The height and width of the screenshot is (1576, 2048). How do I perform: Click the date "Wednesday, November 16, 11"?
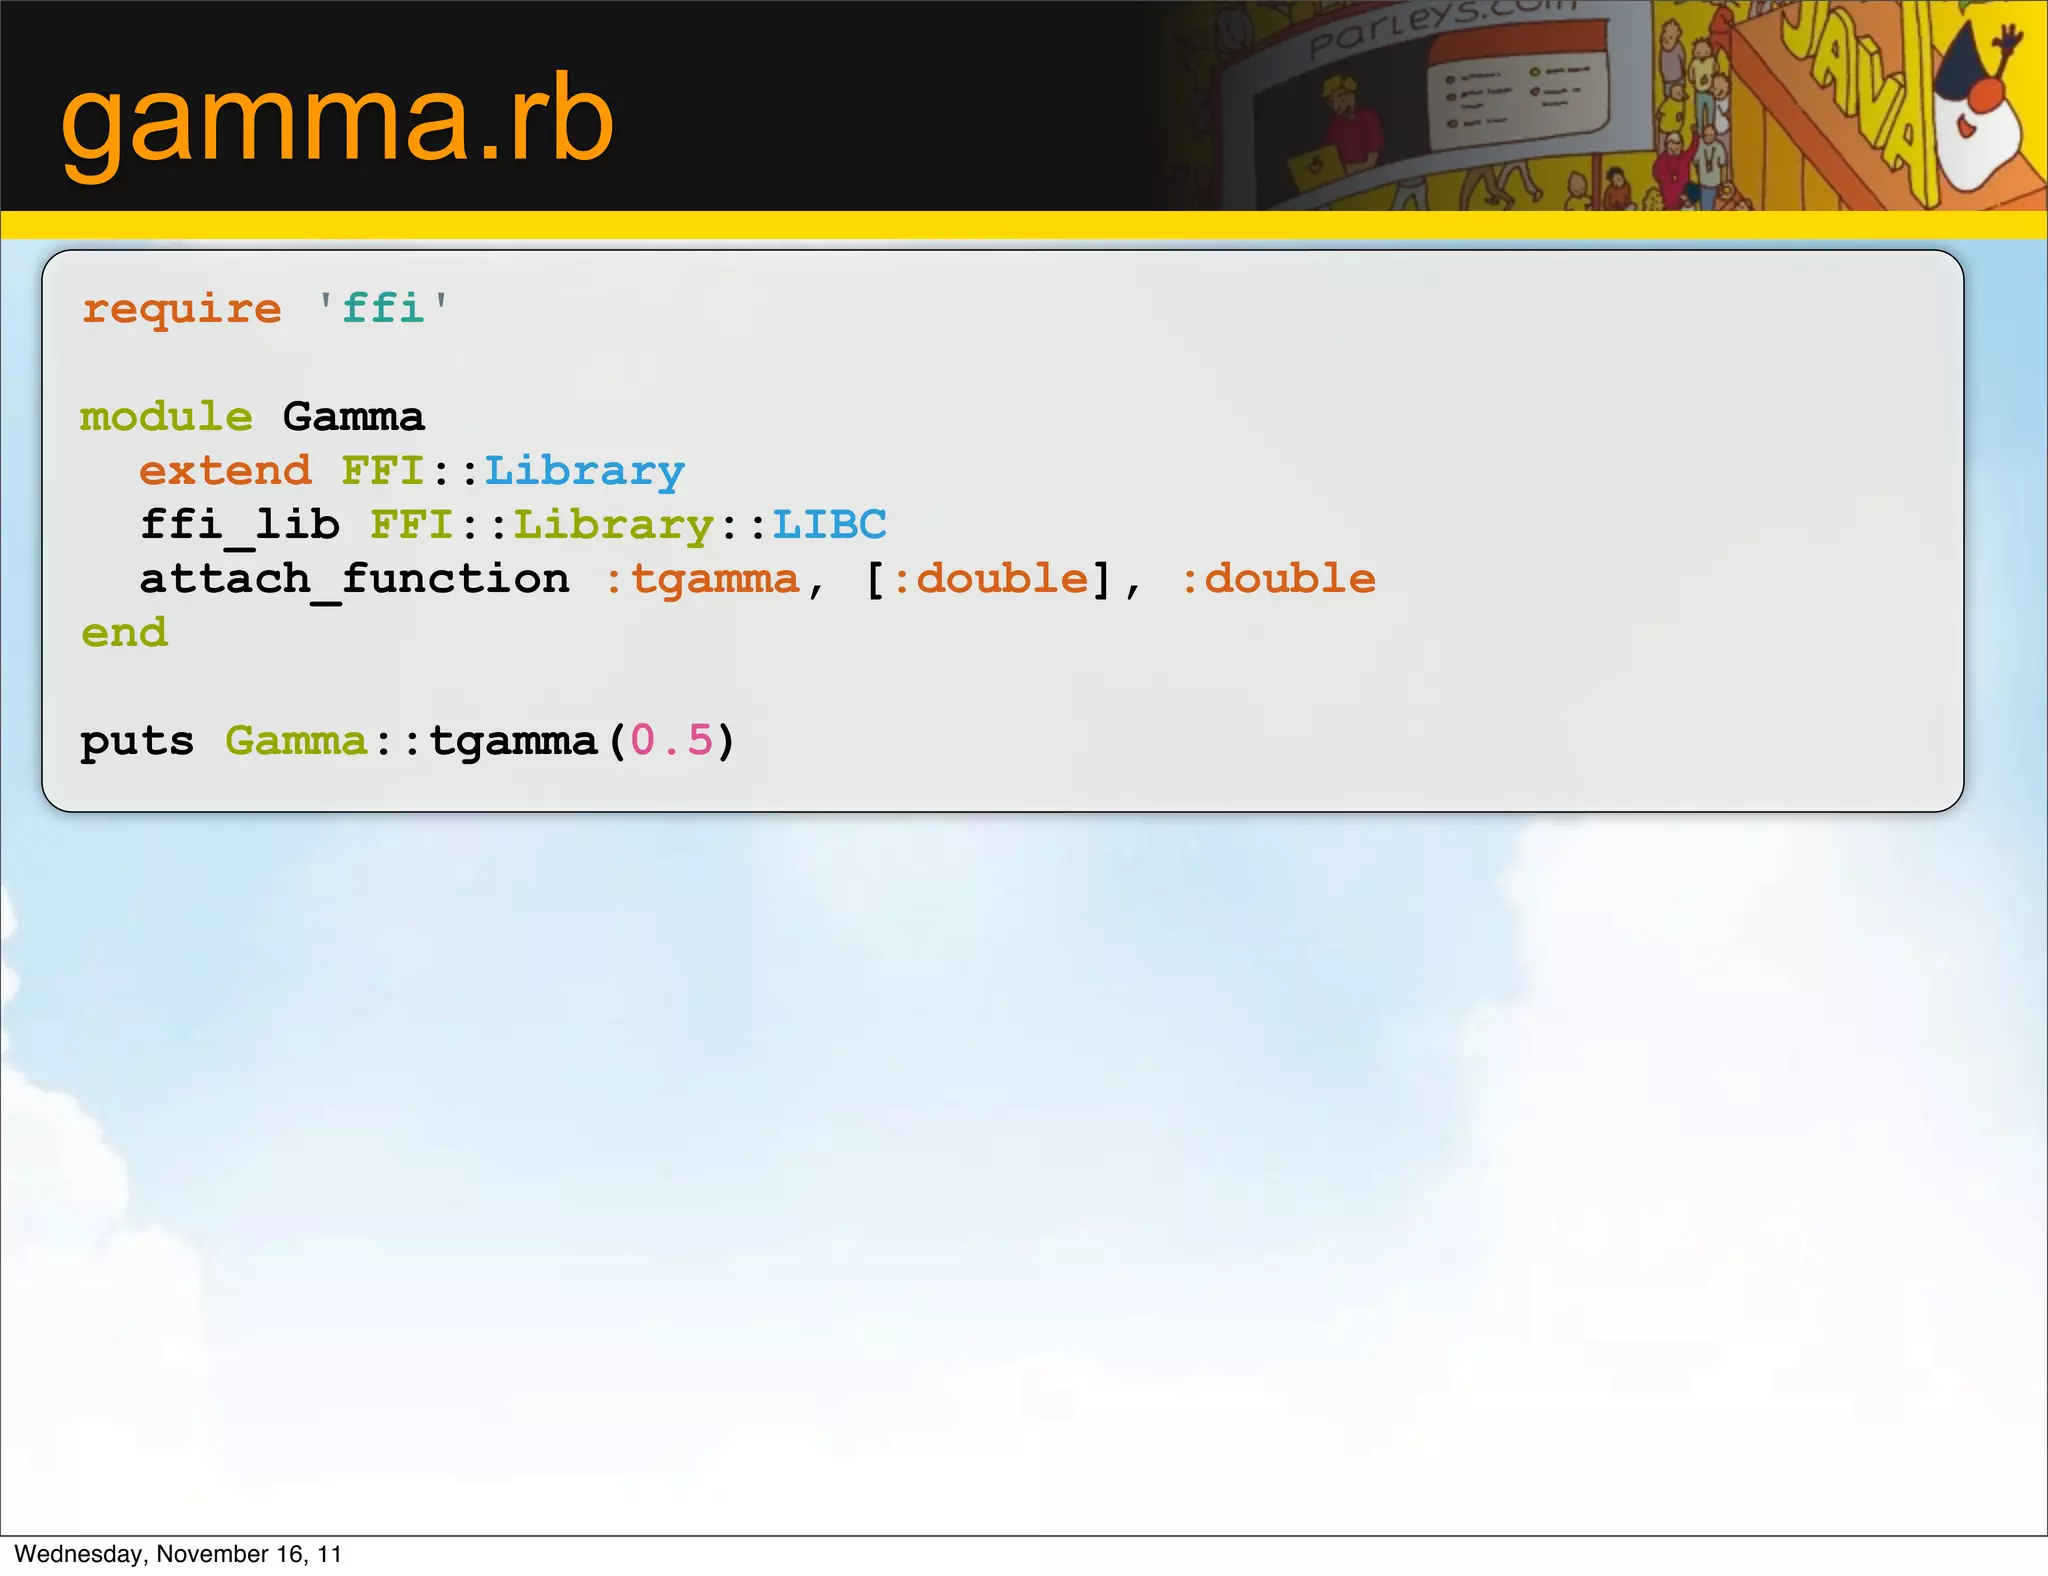[178, 1554]
